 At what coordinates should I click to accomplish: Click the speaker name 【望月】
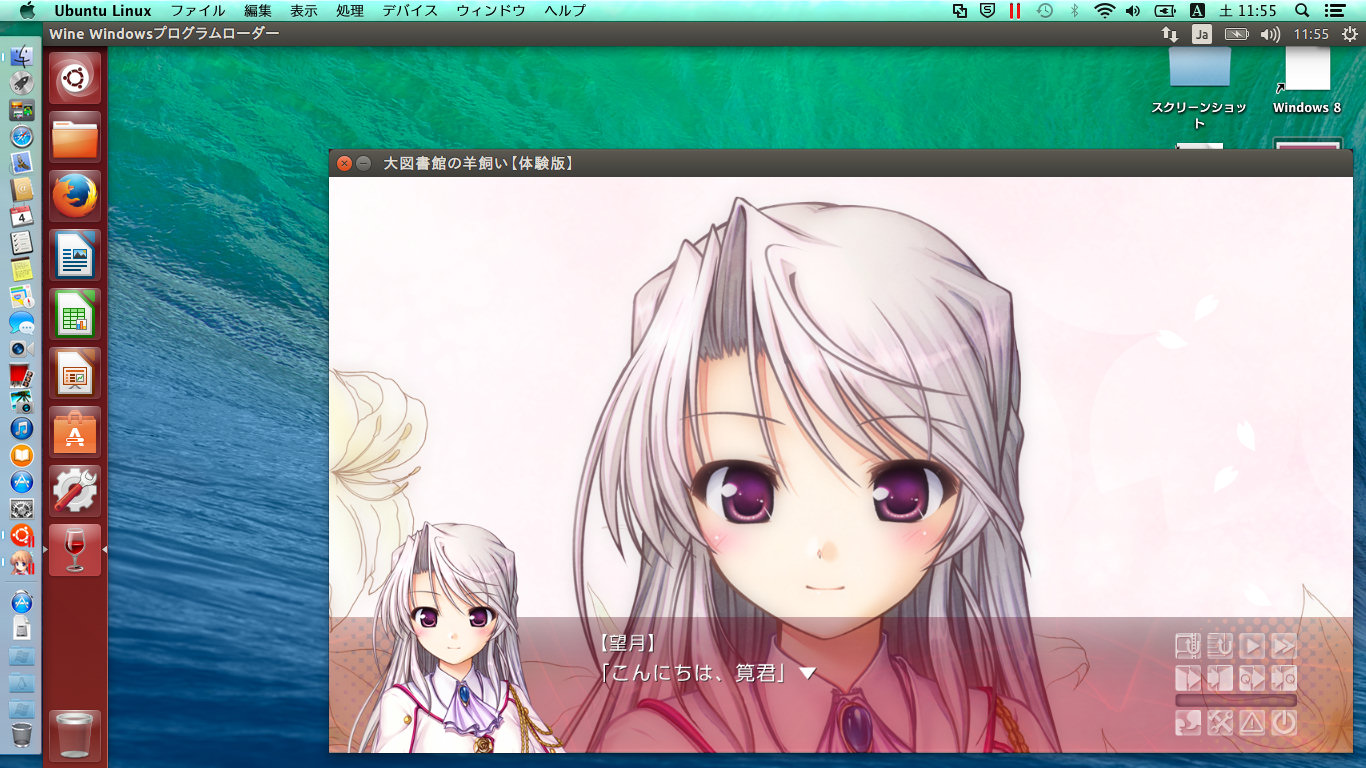pyautogui.click(x=627, y=643)
